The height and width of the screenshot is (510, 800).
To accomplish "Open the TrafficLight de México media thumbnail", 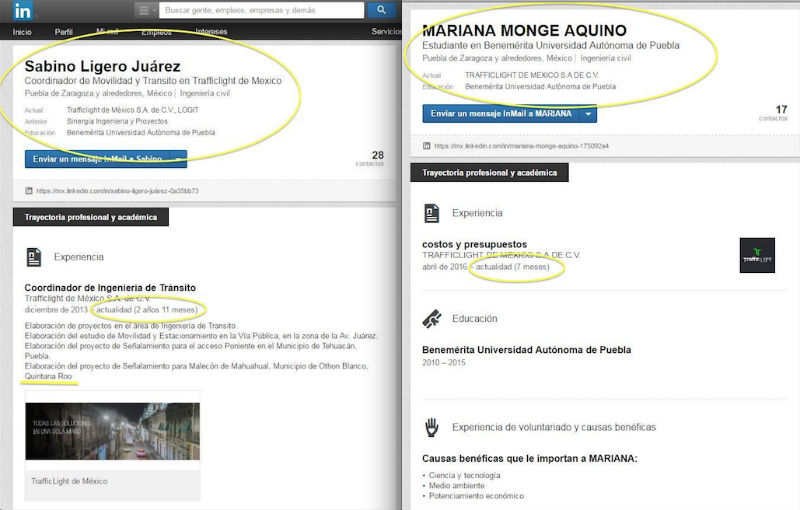I will tap(113, 431).
